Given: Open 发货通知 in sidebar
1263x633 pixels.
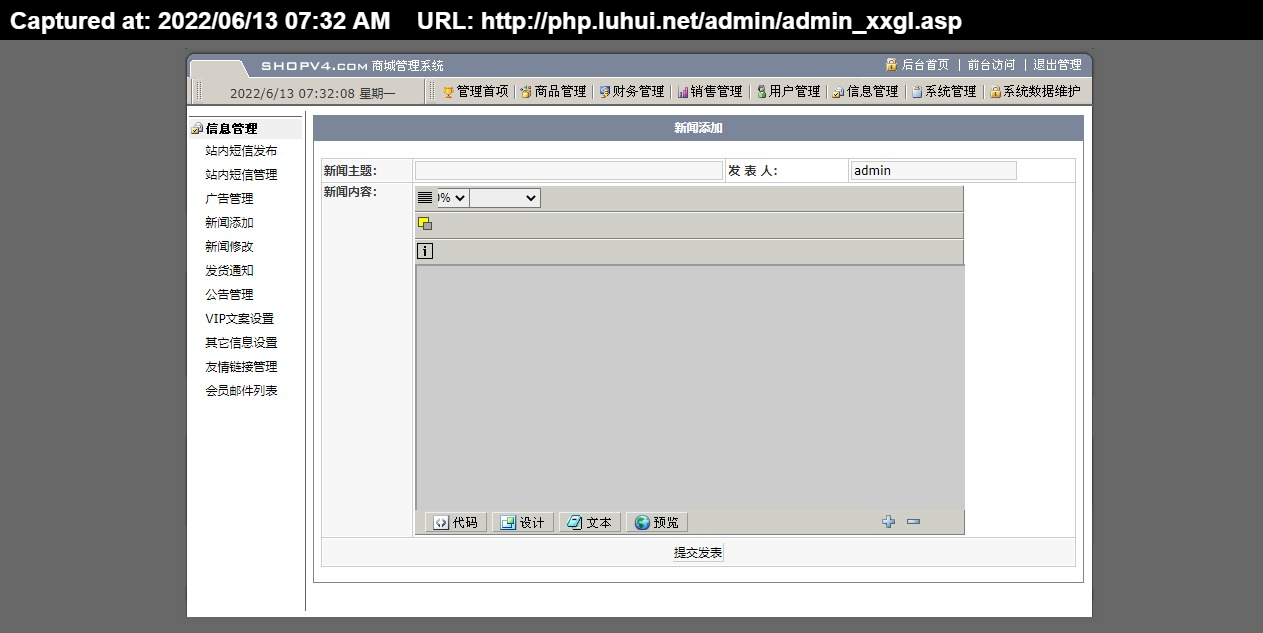Looking at the screenshot, I should pyautogui.click(x=229, y=271).
